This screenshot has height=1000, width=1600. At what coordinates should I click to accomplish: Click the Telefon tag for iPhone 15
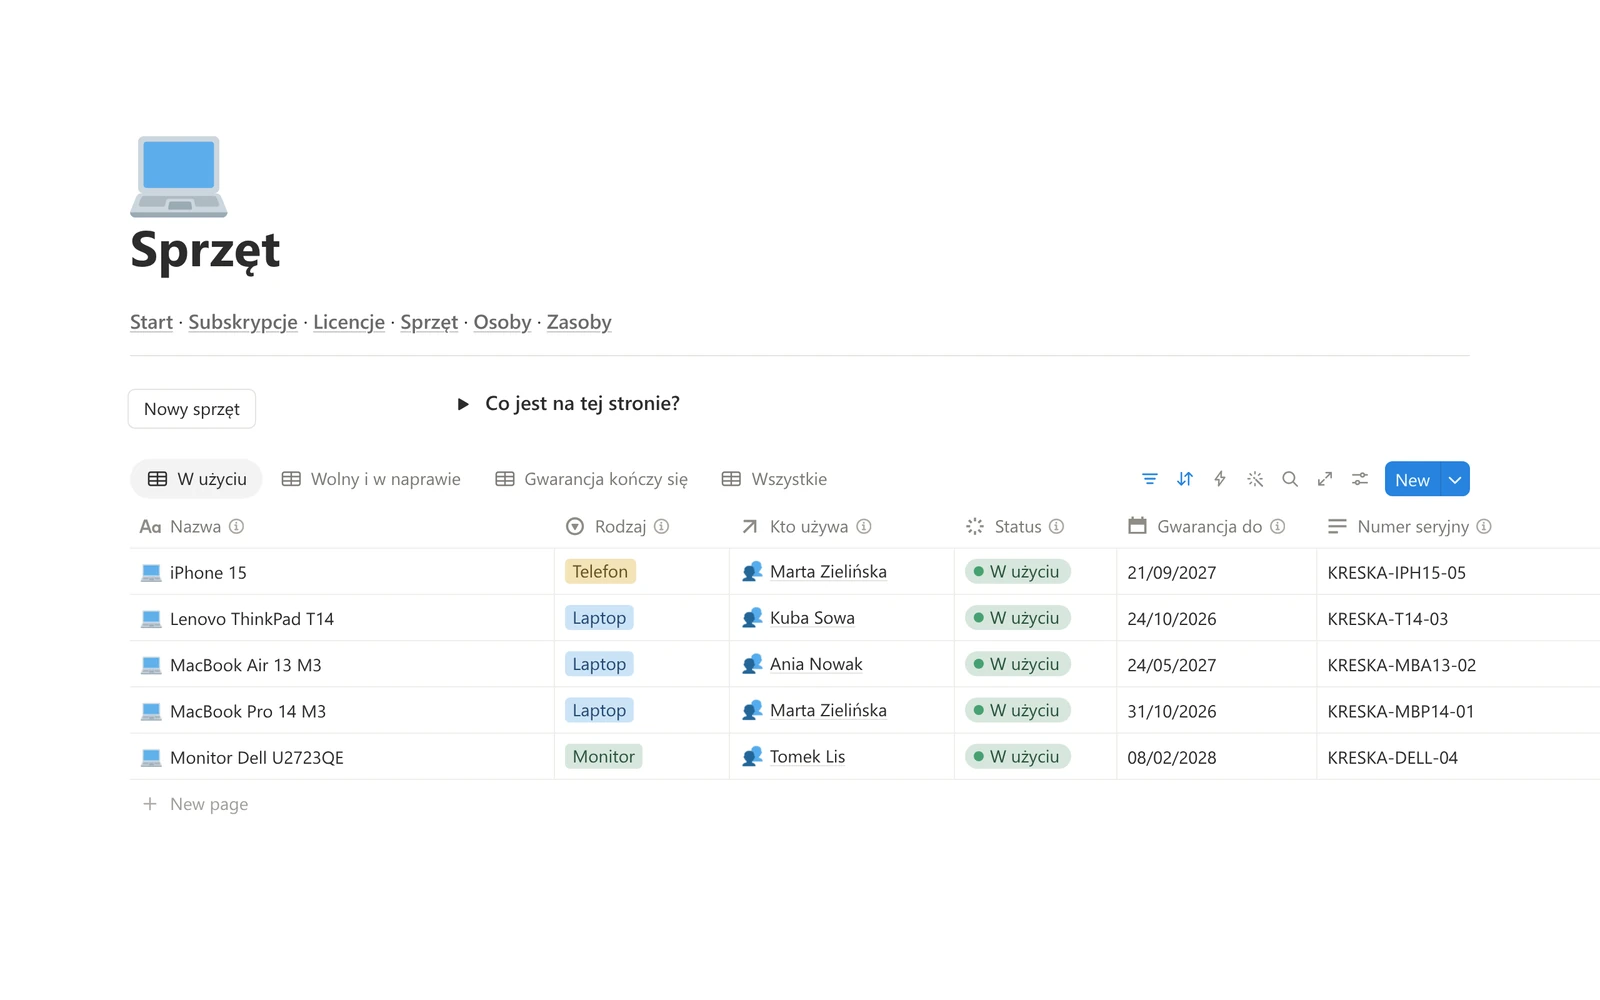click(x=600, y=571)
